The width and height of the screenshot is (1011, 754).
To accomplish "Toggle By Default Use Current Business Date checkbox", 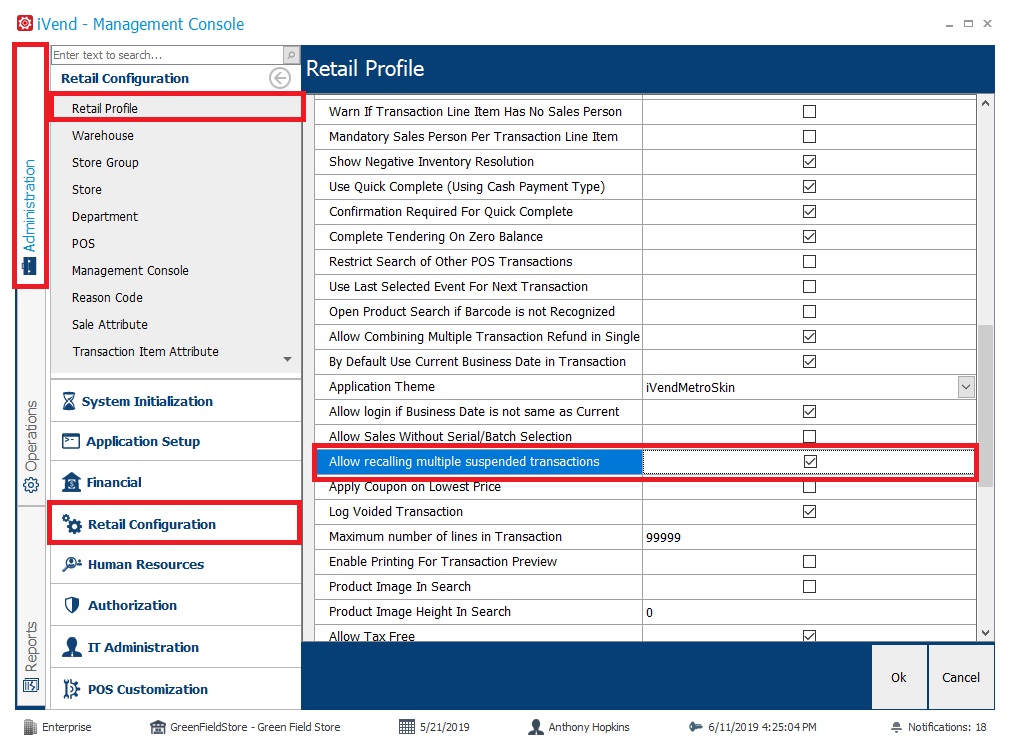I will click(809, 362).
